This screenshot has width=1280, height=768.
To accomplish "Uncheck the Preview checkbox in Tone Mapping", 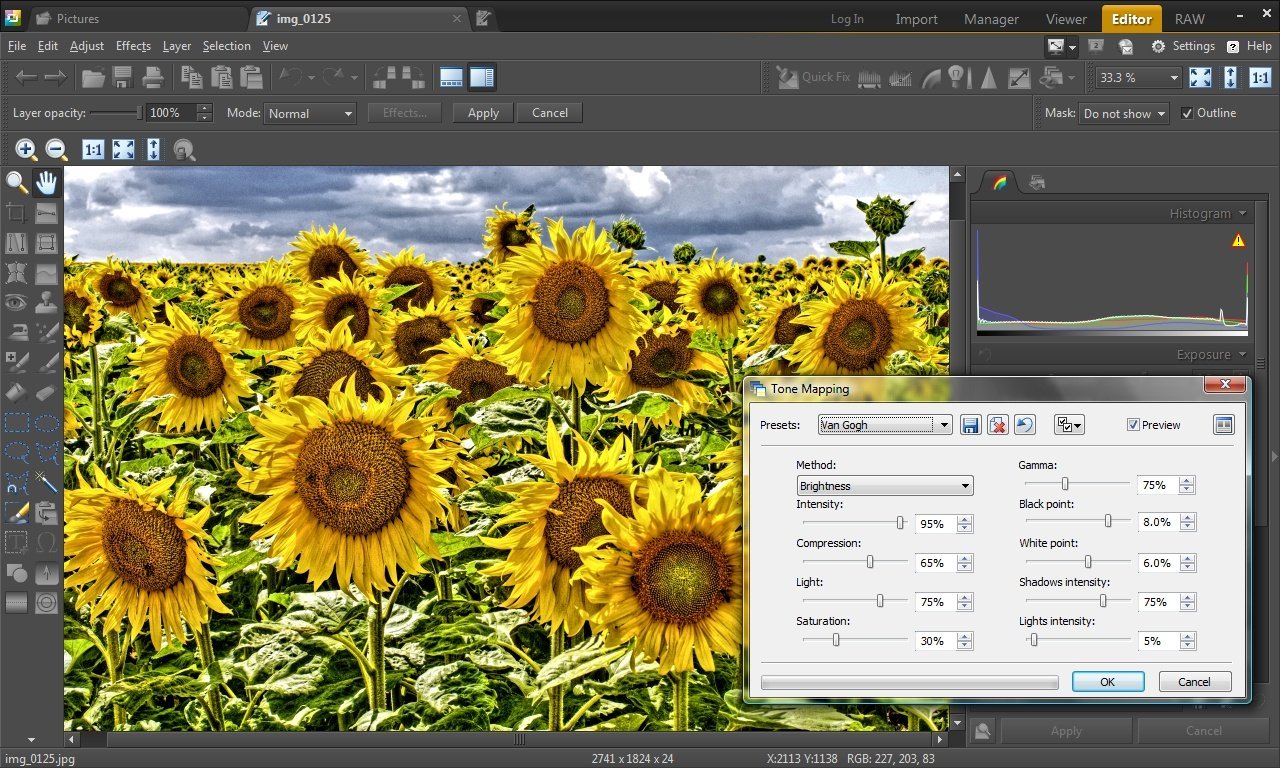I will click(x=1133, y=425).
